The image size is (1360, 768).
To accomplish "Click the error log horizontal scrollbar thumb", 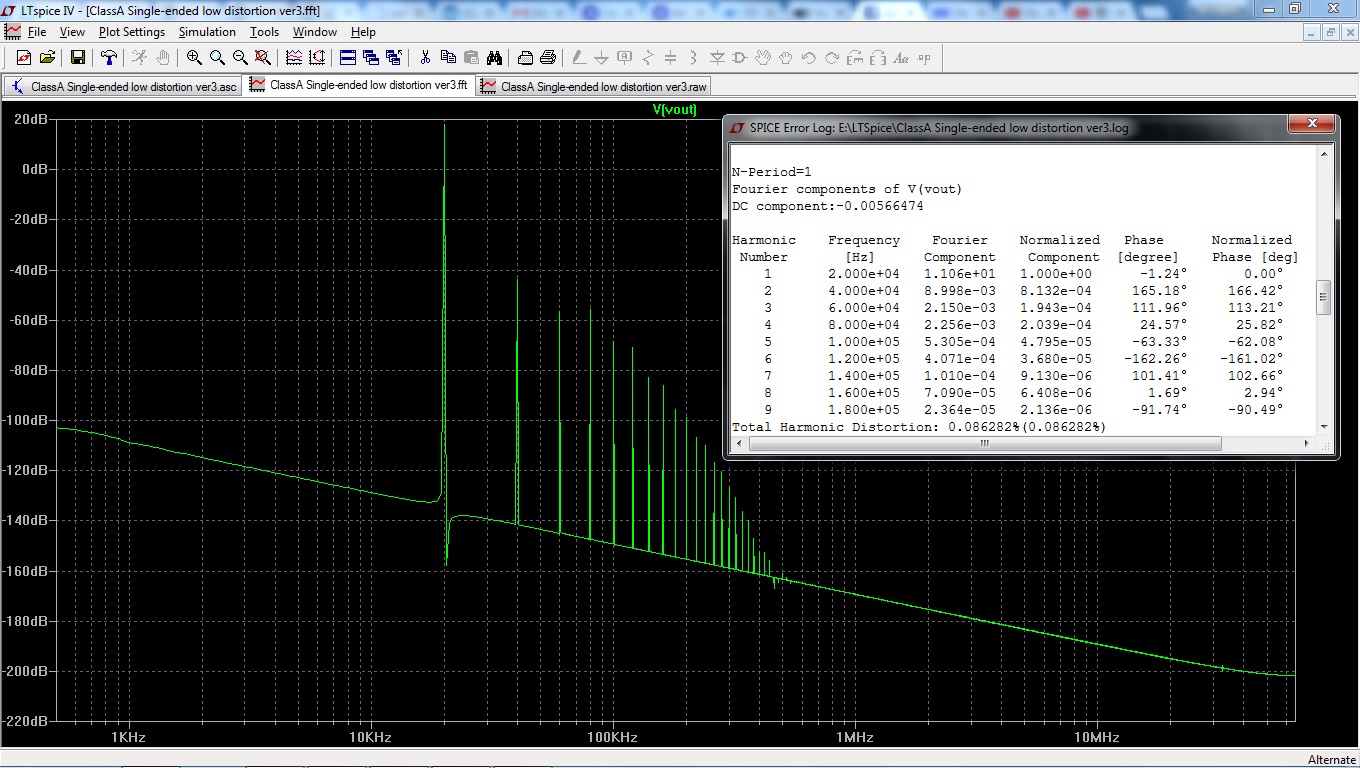I will point(984,443).
